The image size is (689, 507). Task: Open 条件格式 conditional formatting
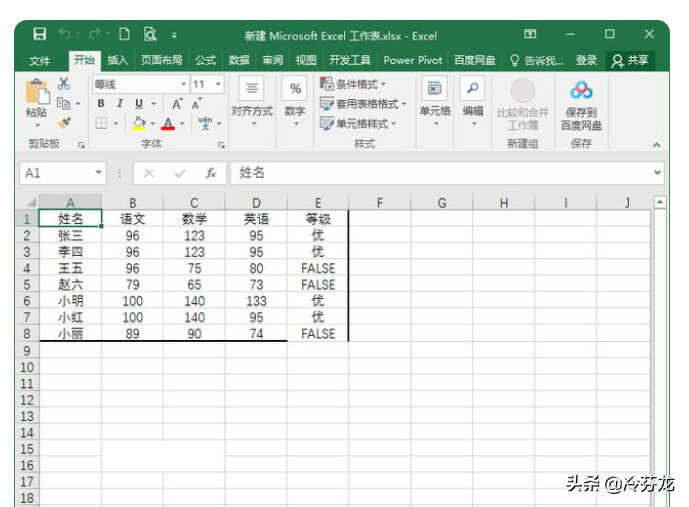point(353,83)
